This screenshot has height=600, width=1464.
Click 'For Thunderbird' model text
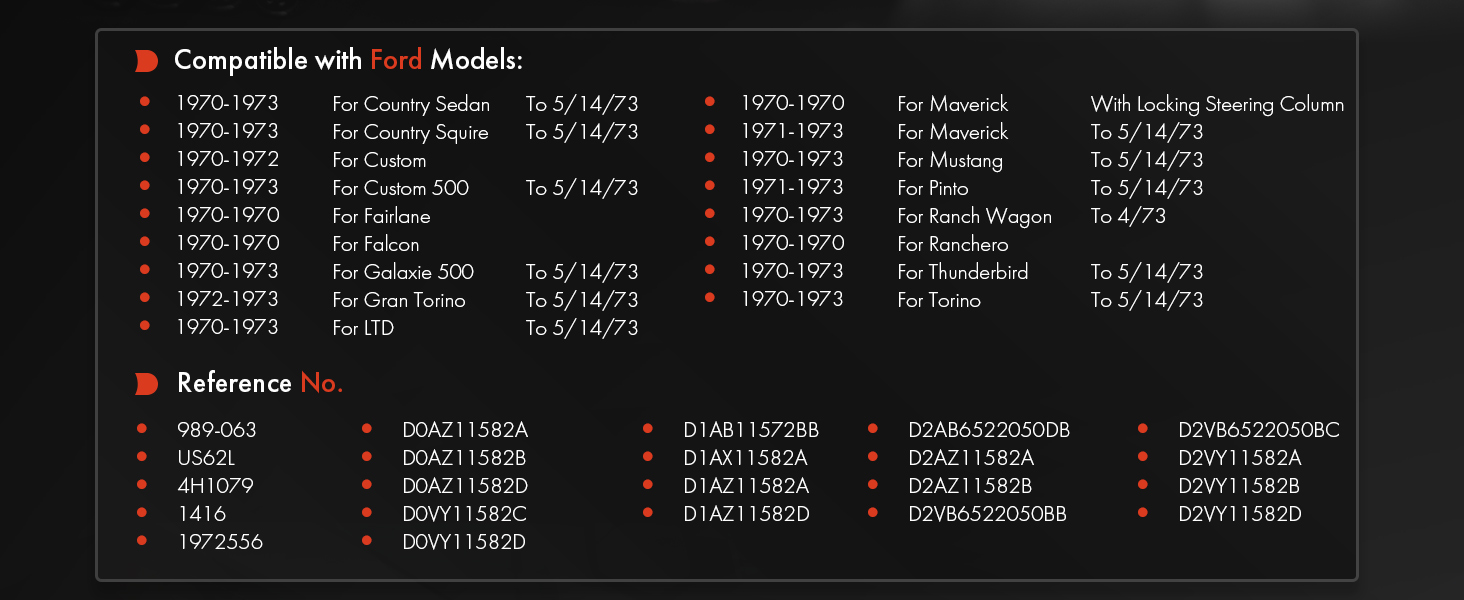click(963, 272)
